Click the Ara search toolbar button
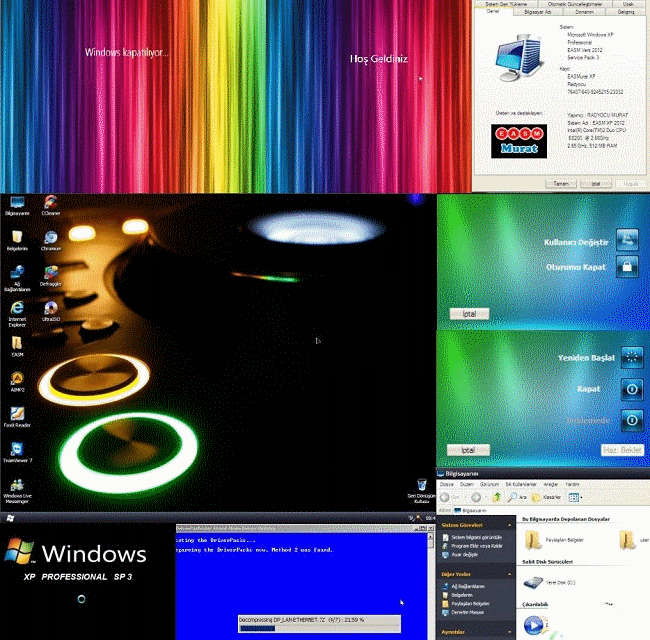The image size is (650, 640). [517, 497]
